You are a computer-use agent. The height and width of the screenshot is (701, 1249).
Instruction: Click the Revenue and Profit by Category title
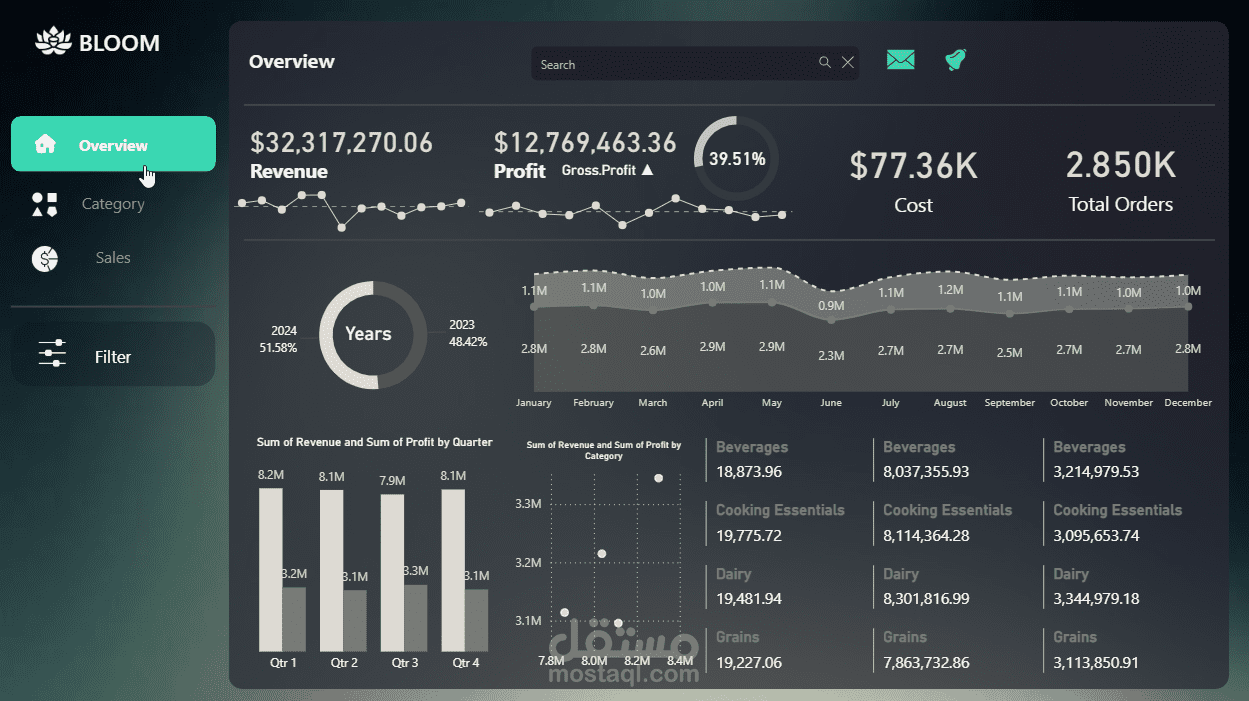604,450
